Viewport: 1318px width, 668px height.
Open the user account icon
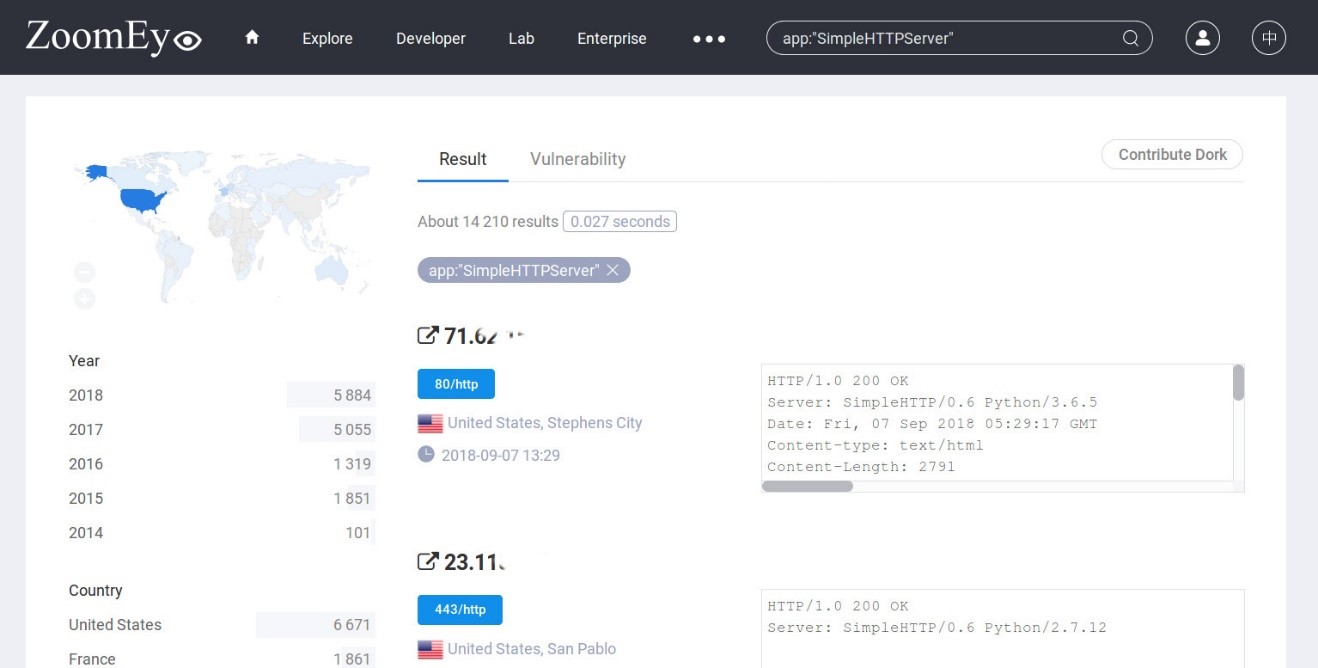[1202, 38]
